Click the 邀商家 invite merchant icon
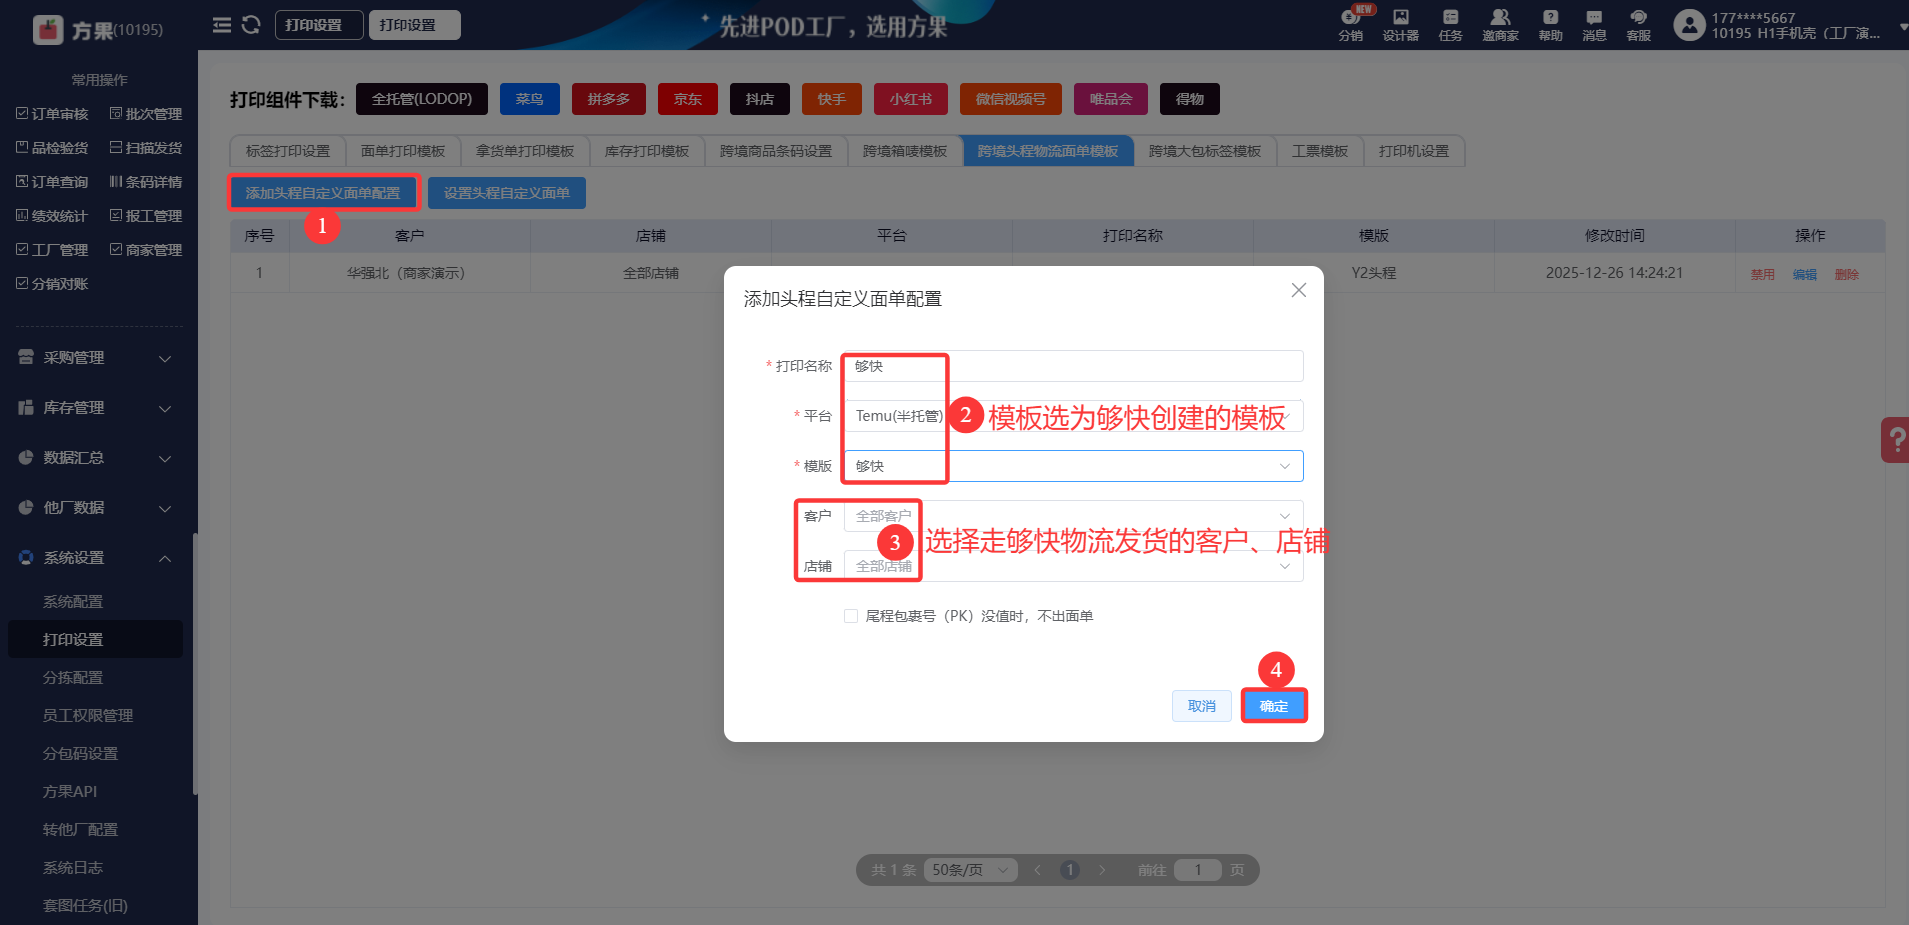 (x=1500, y=25)
